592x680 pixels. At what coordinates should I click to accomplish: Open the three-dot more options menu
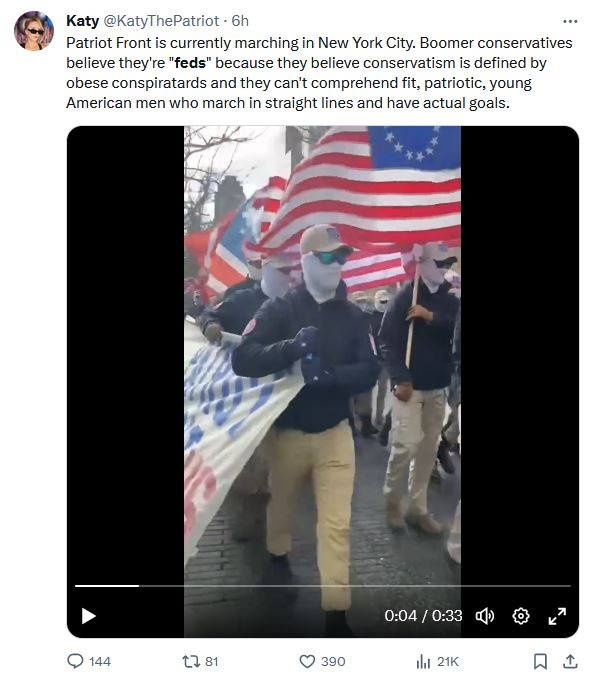click(569, 21)
